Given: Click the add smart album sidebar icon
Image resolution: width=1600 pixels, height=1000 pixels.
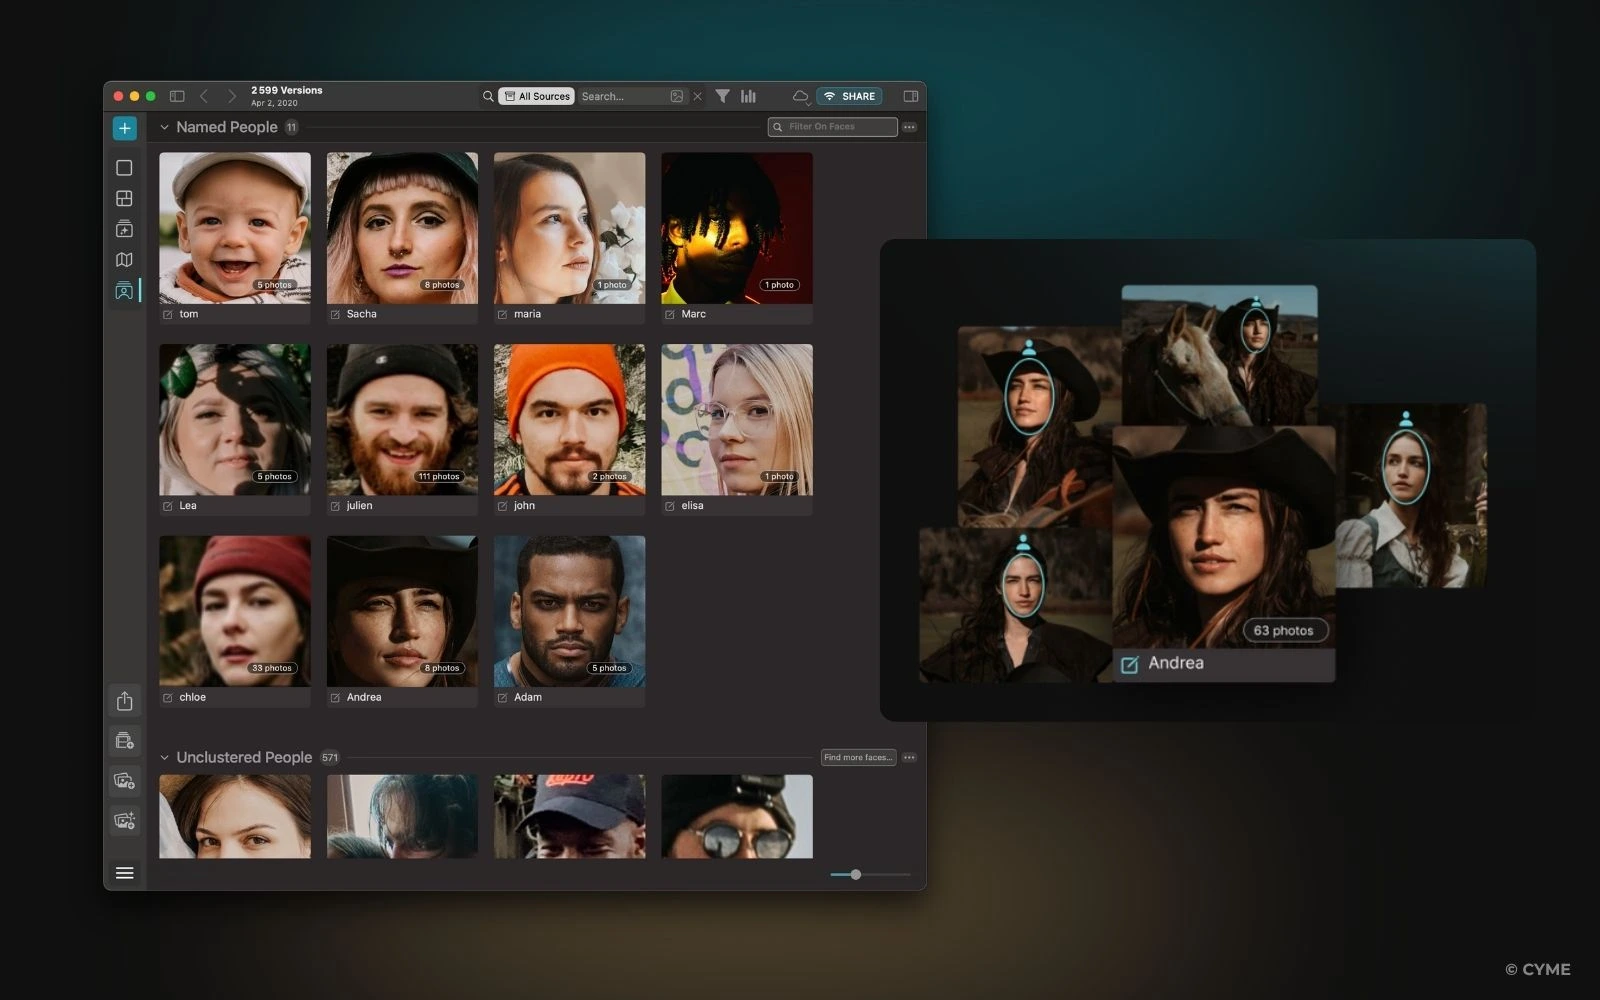Looking at the screenshot, I should [x=124, y=820].
